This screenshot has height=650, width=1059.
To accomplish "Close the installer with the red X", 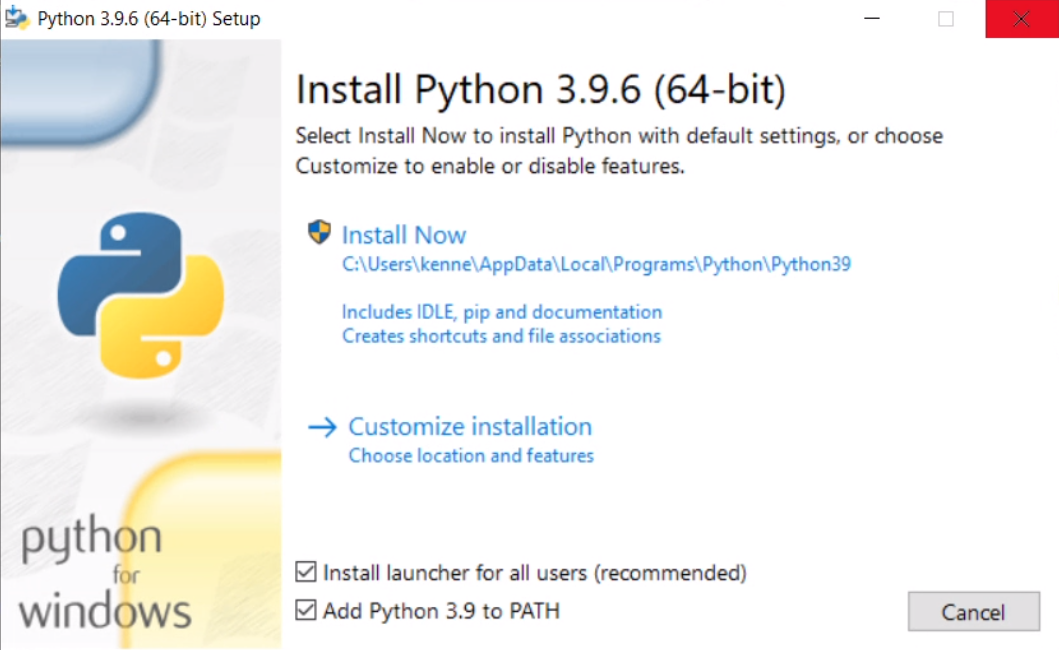I will (1020, 18).
